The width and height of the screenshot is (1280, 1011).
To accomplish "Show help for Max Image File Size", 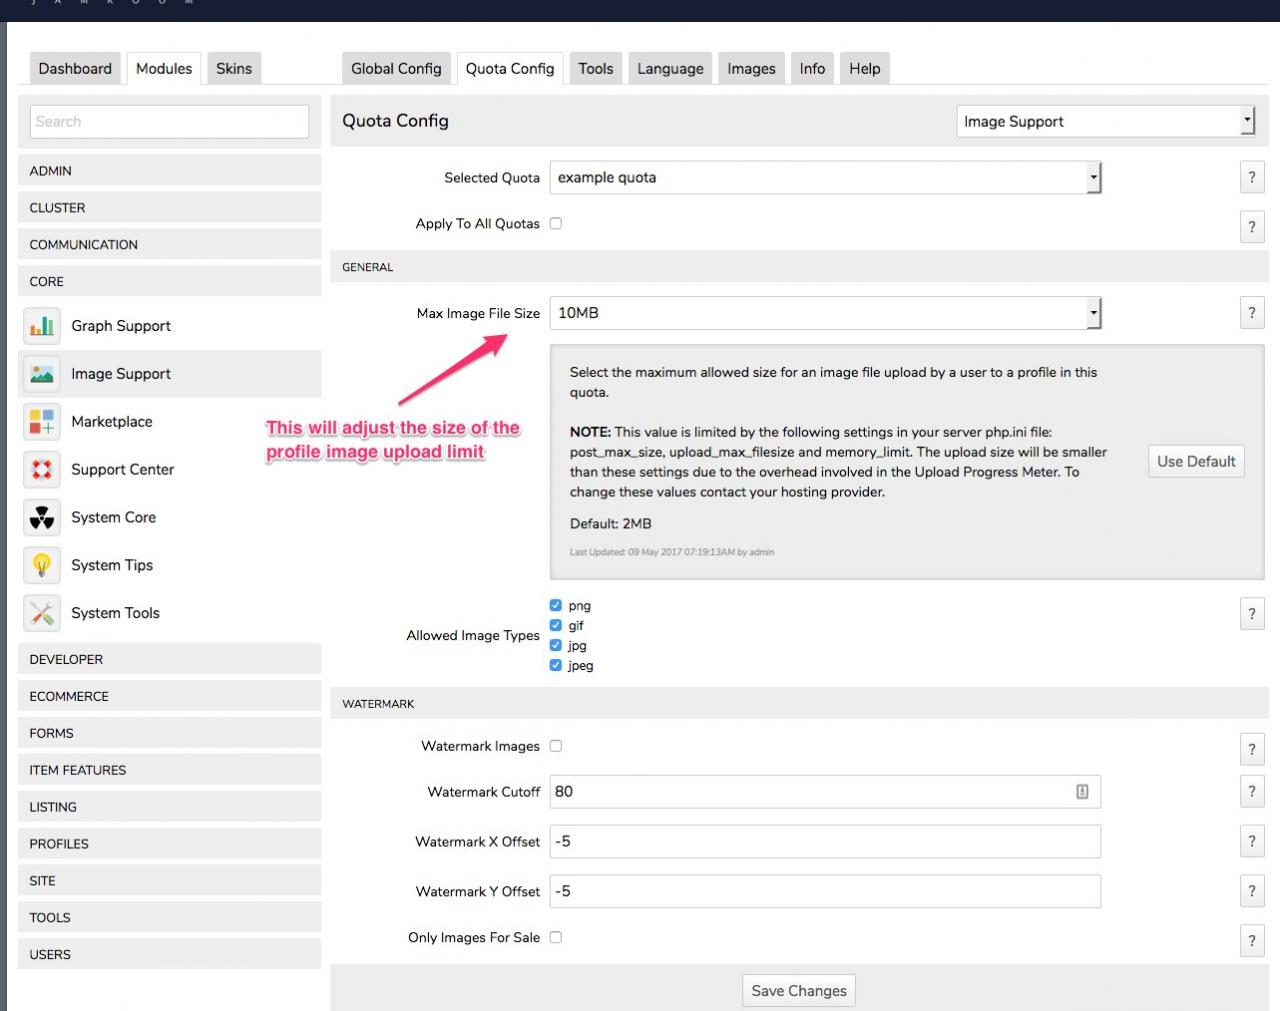I will tap(1251, 313).
